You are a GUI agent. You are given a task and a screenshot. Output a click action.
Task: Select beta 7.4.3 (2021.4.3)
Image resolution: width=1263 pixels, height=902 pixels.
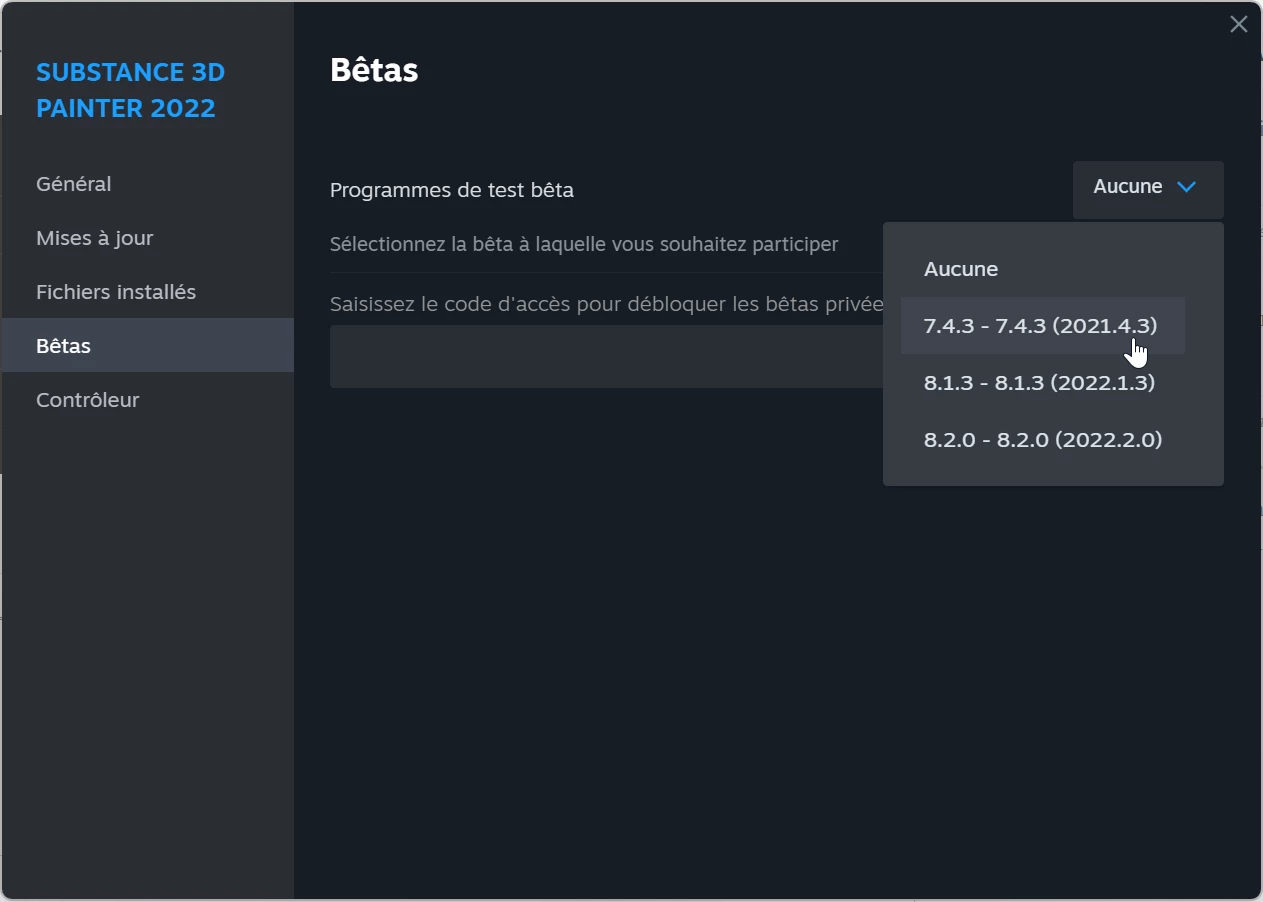coord(1043,325)
